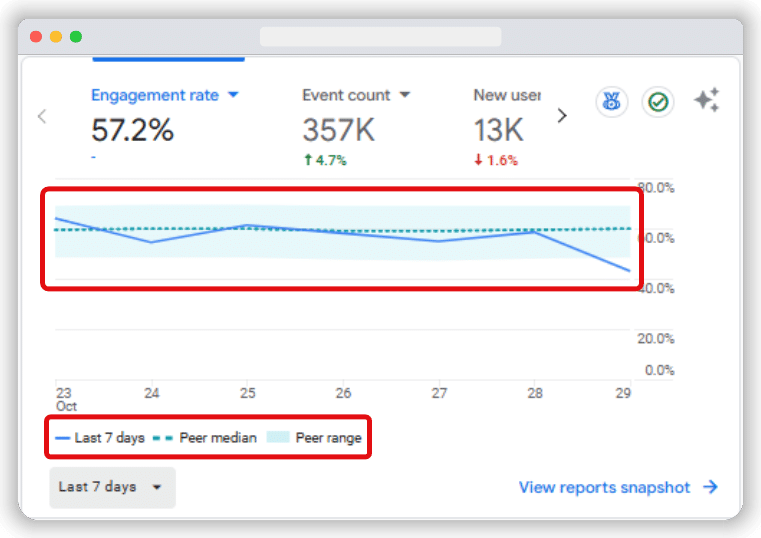The image size is (761, 538).
Task: Open the View reports snapshot link
Action: pyautogui.click(x=618, y=487)
